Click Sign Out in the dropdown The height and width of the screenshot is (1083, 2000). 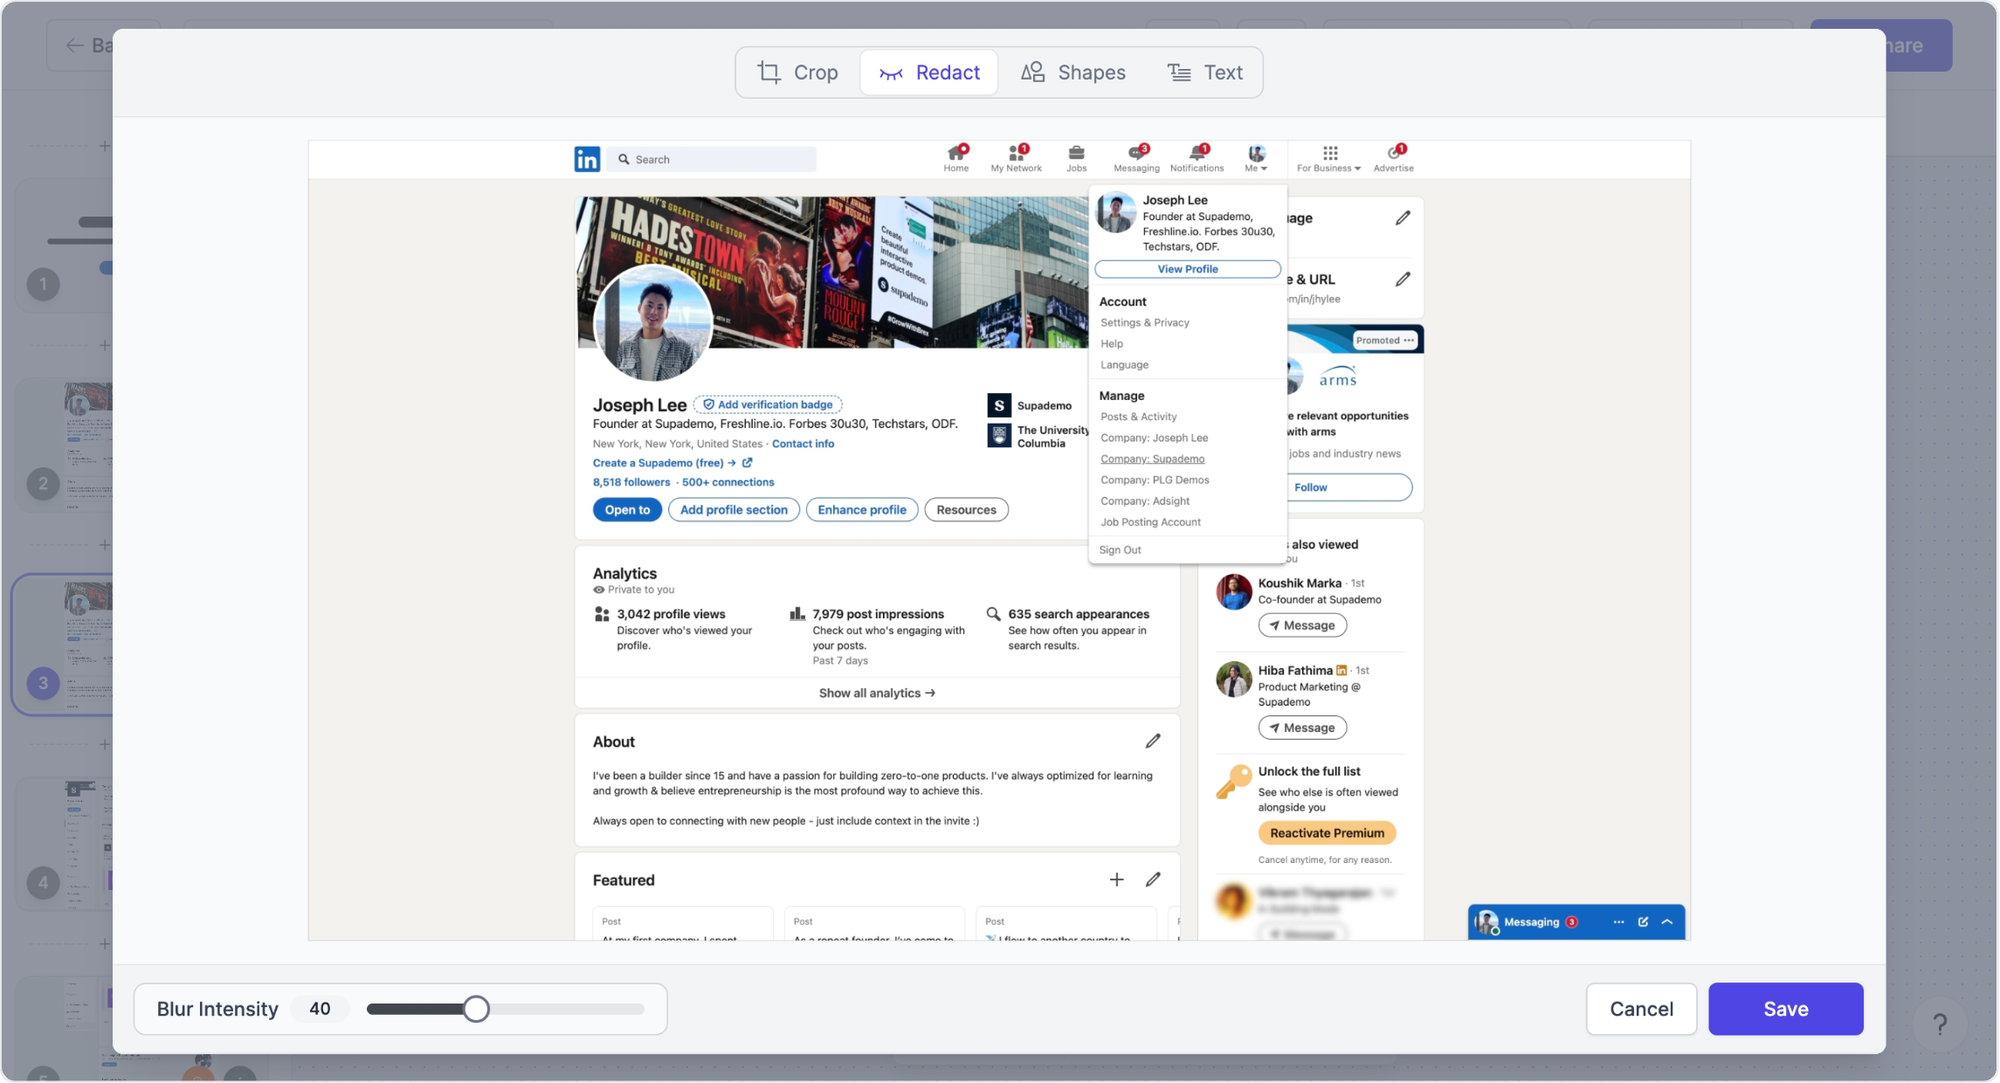1119,550
